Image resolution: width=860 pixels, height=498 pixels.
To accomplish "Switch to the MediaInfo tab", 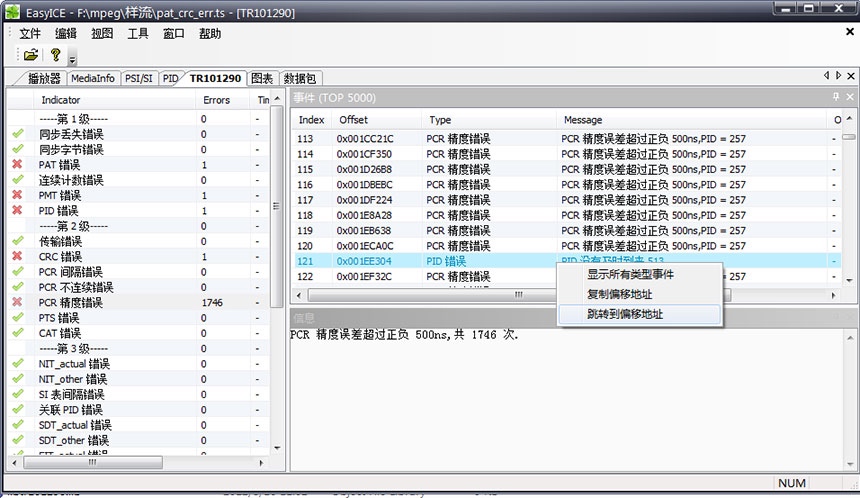I will 92,78.
